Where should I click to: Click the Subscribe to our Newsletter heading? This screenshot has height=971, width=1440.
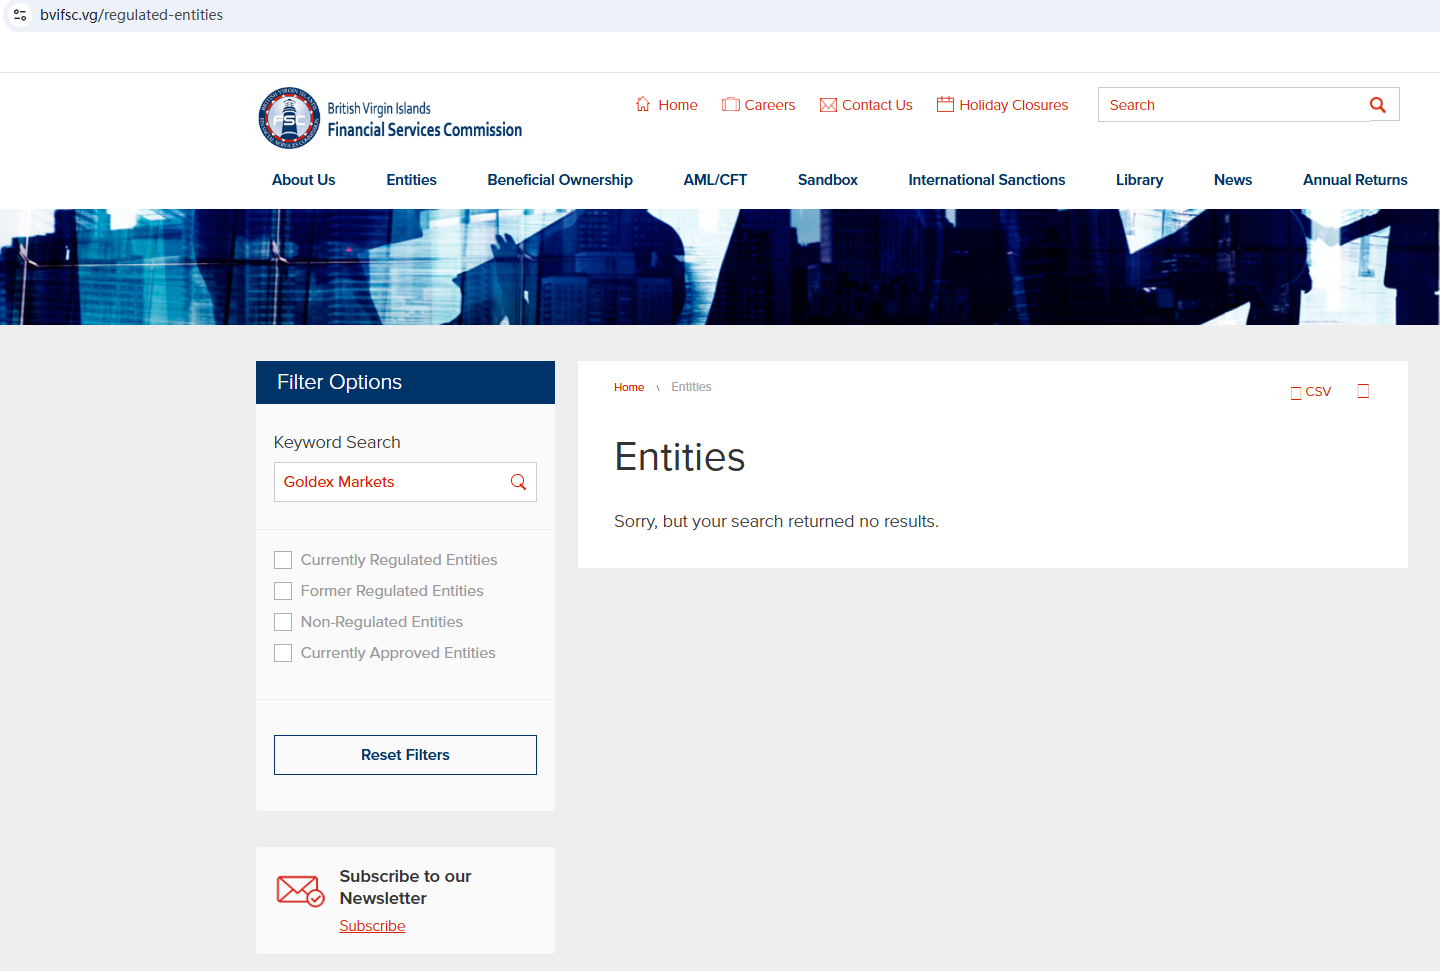(405, 887)
